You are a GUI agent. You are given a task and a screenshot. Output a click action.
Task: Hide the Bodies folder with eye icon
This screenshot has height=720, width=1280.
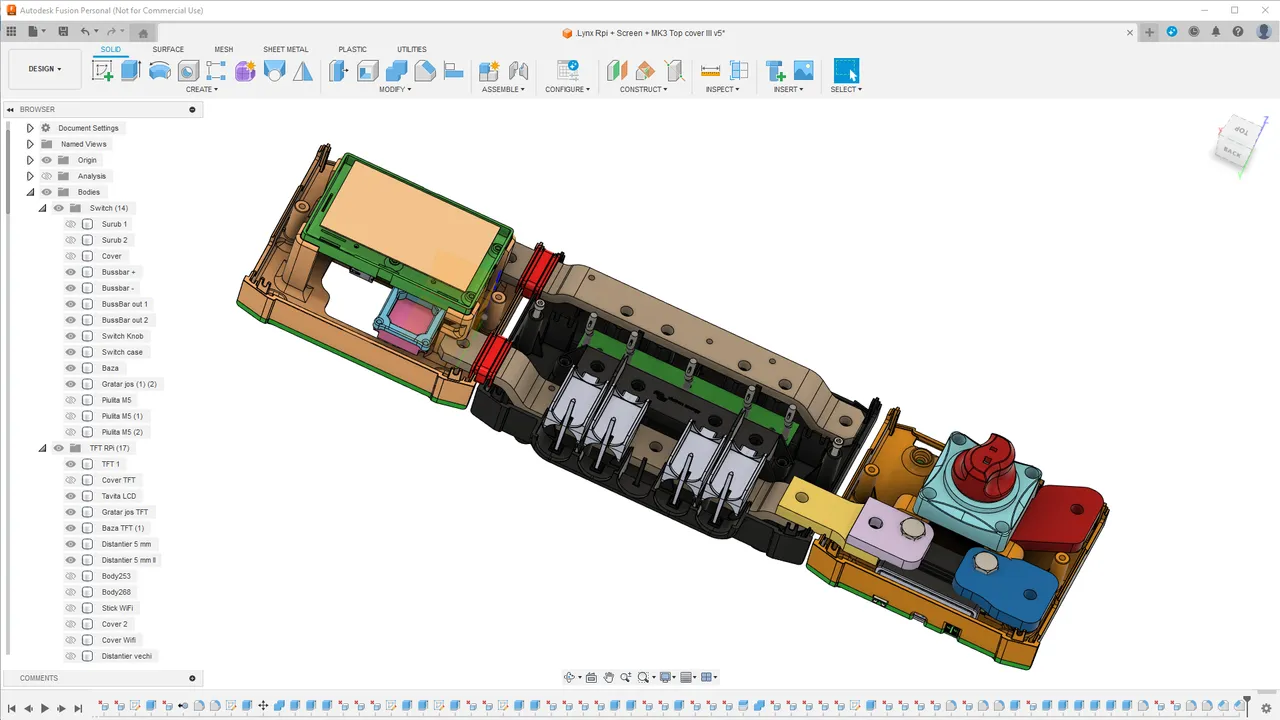[47, 192]
